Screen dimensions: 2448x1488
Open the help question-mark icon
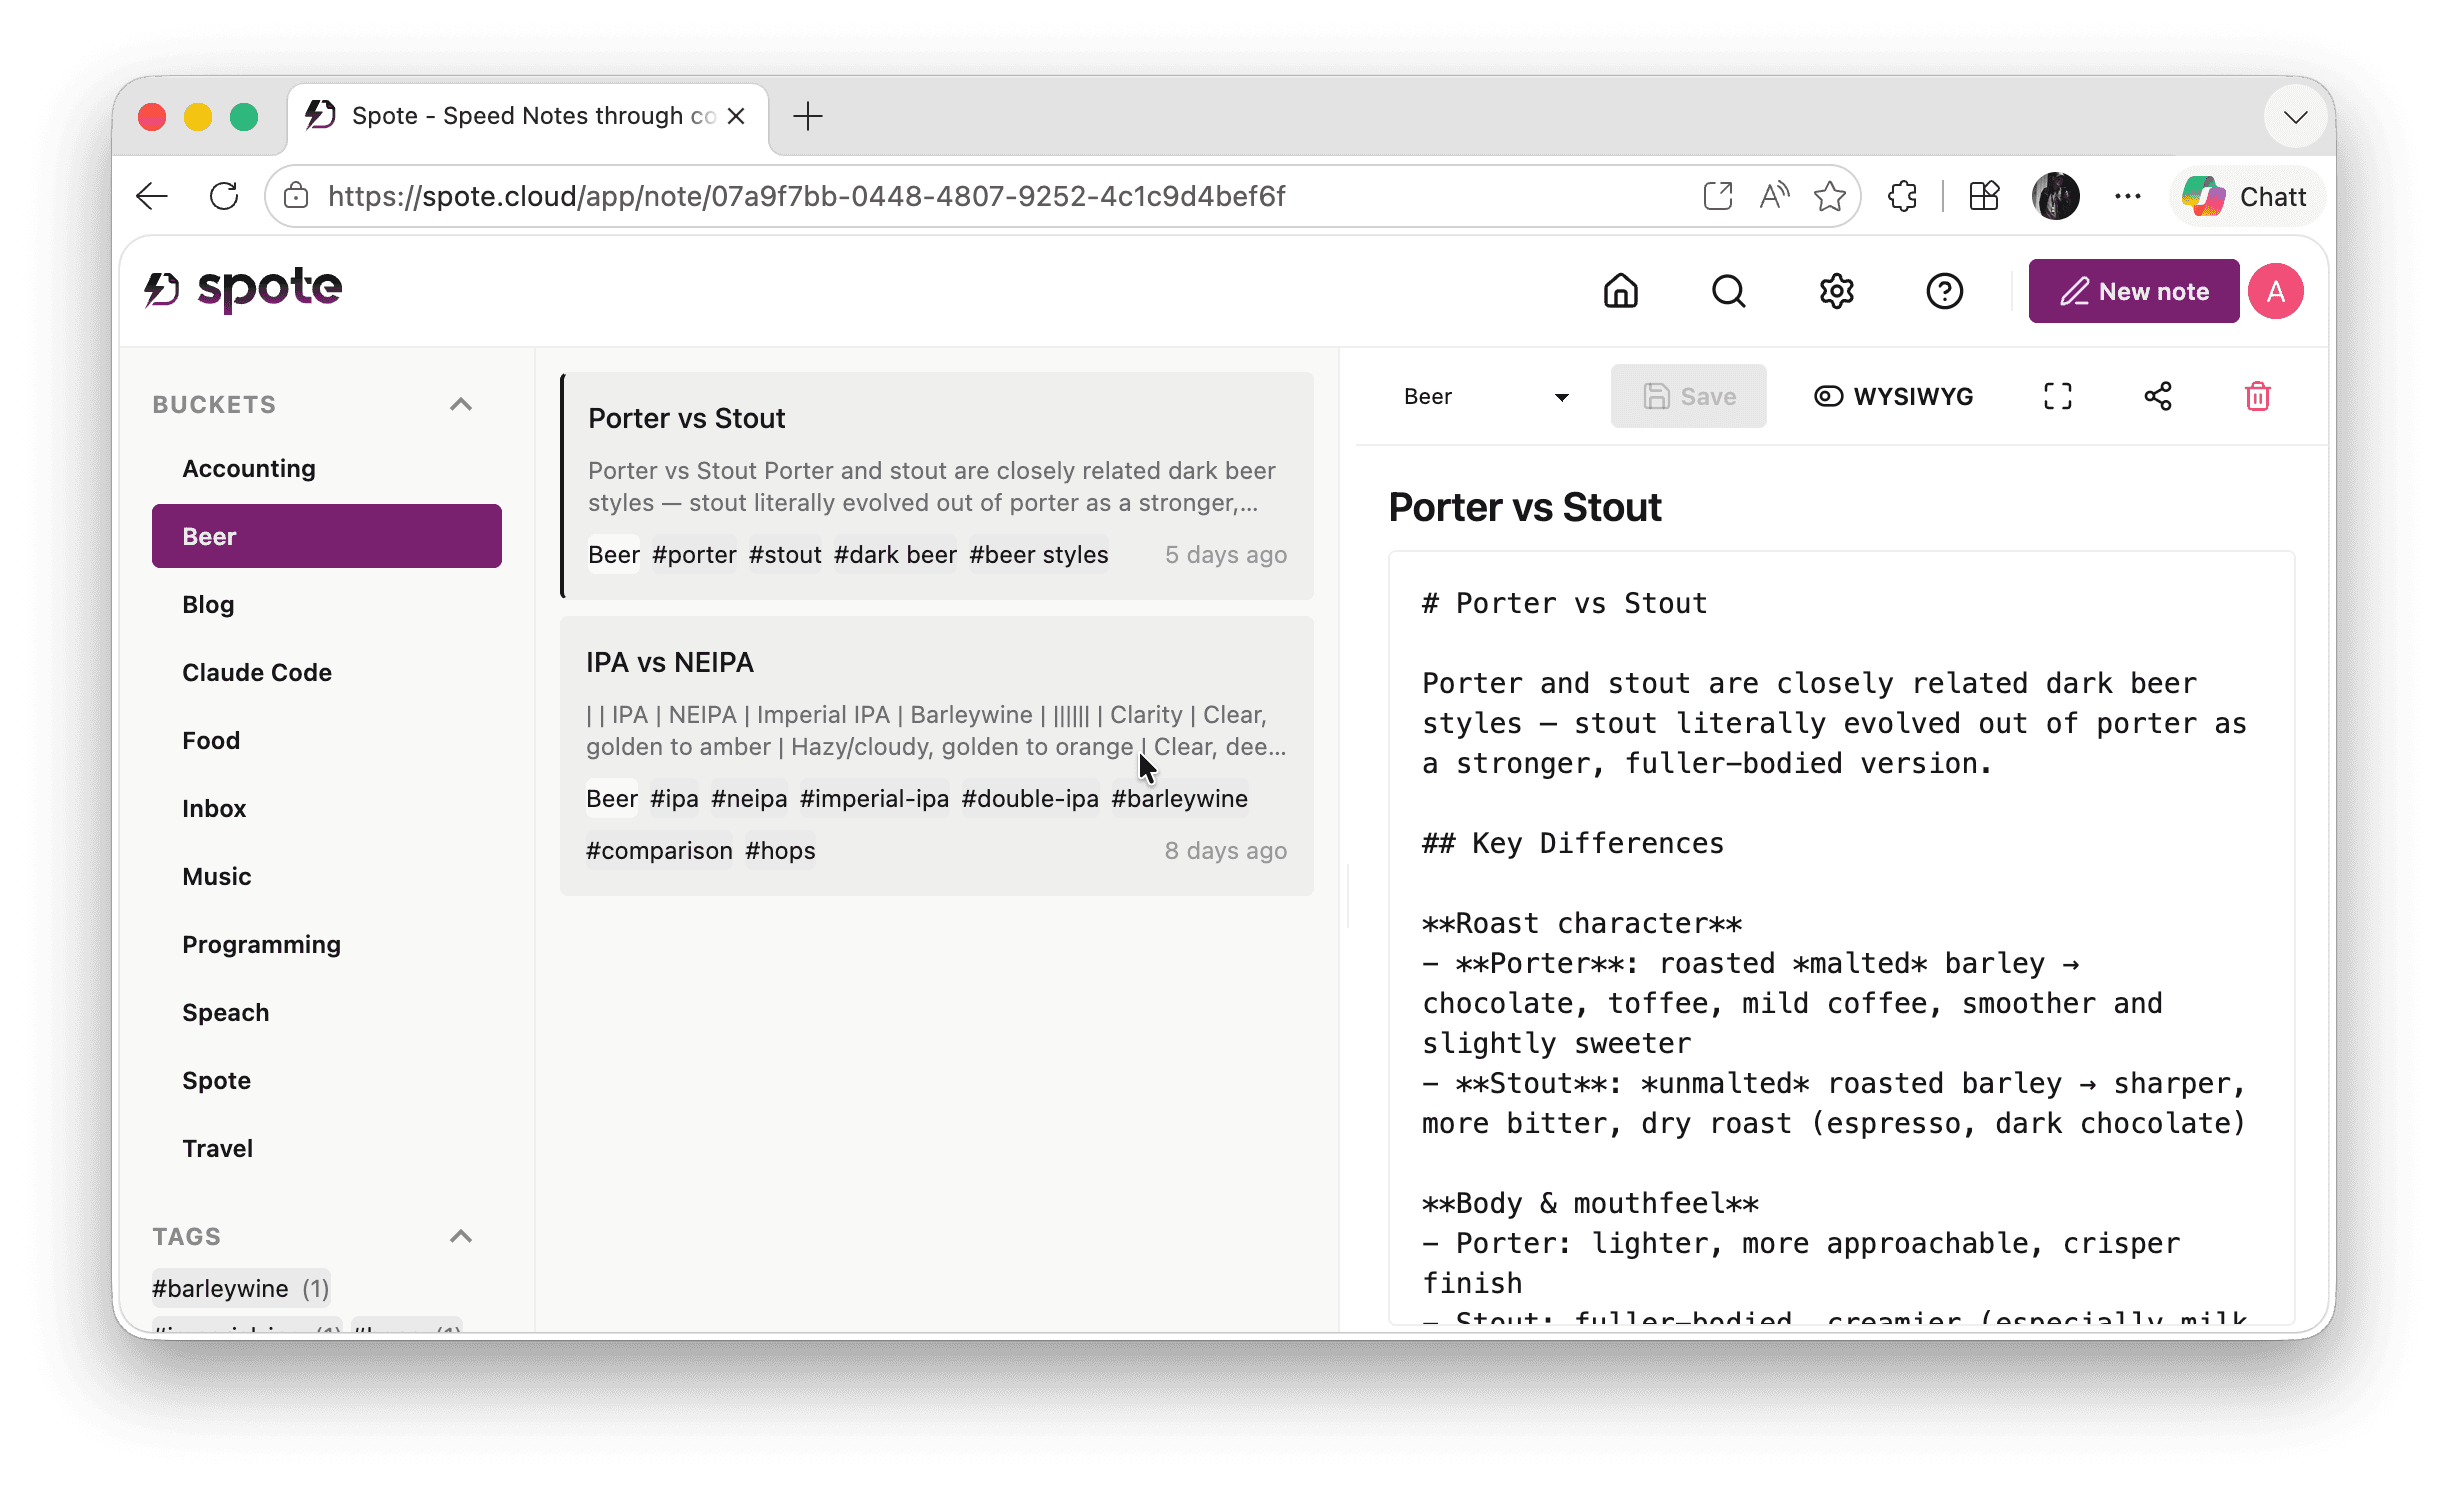coord(1944,291)
